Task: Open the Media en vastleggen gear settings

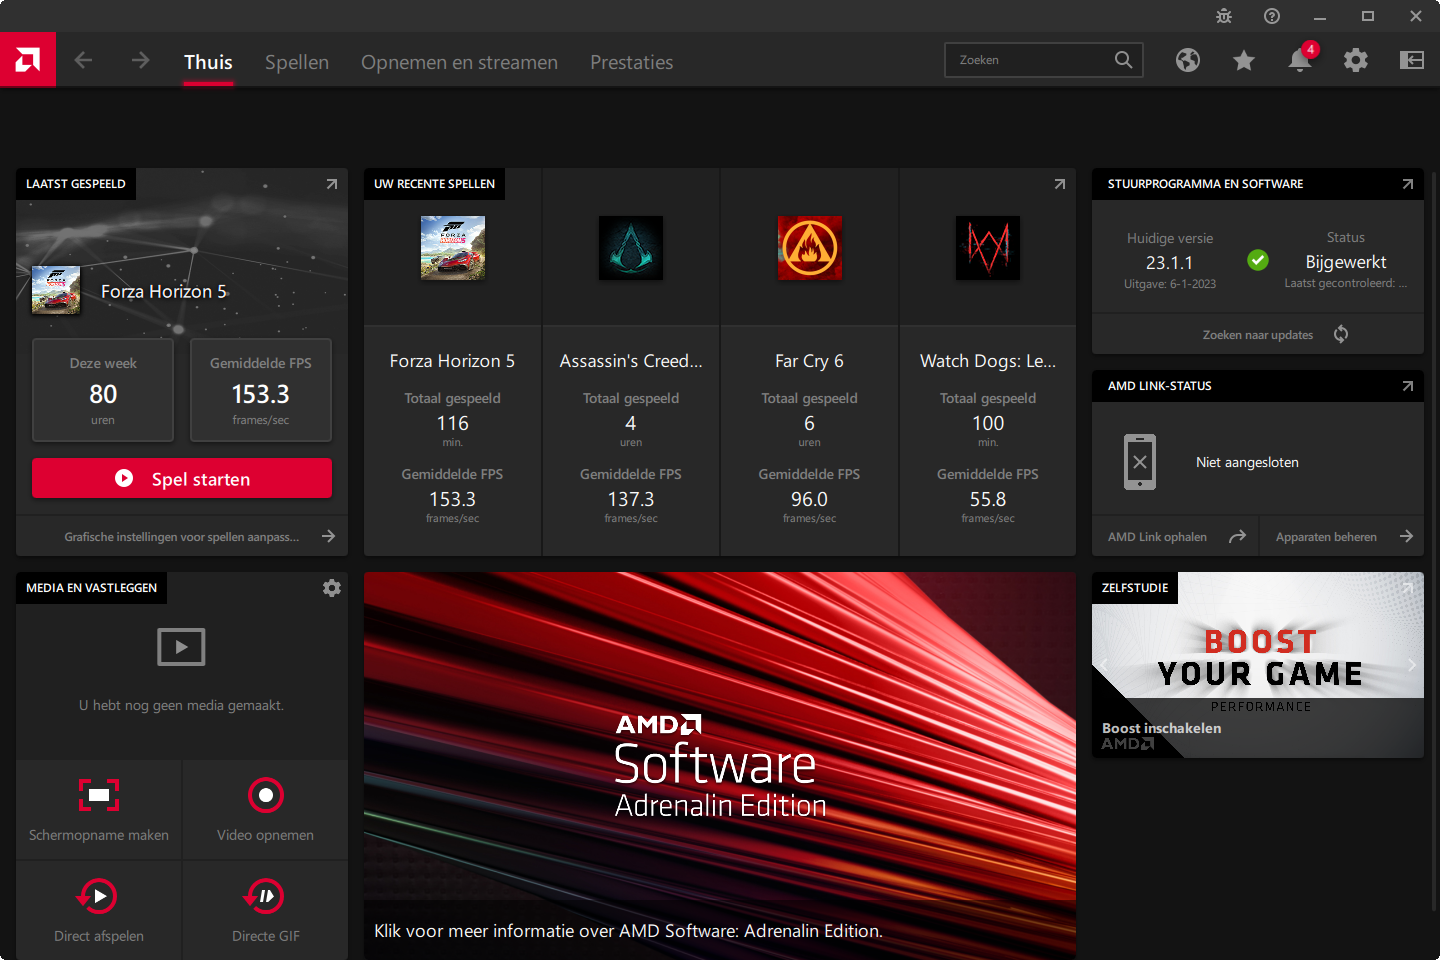Action: (332, 588)
